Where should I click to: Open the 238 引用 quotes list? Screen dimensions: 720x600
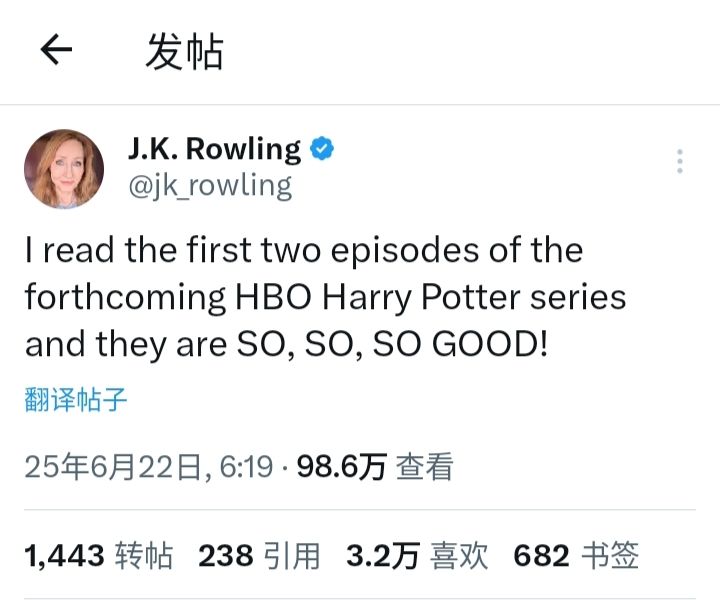click(259, 556)
